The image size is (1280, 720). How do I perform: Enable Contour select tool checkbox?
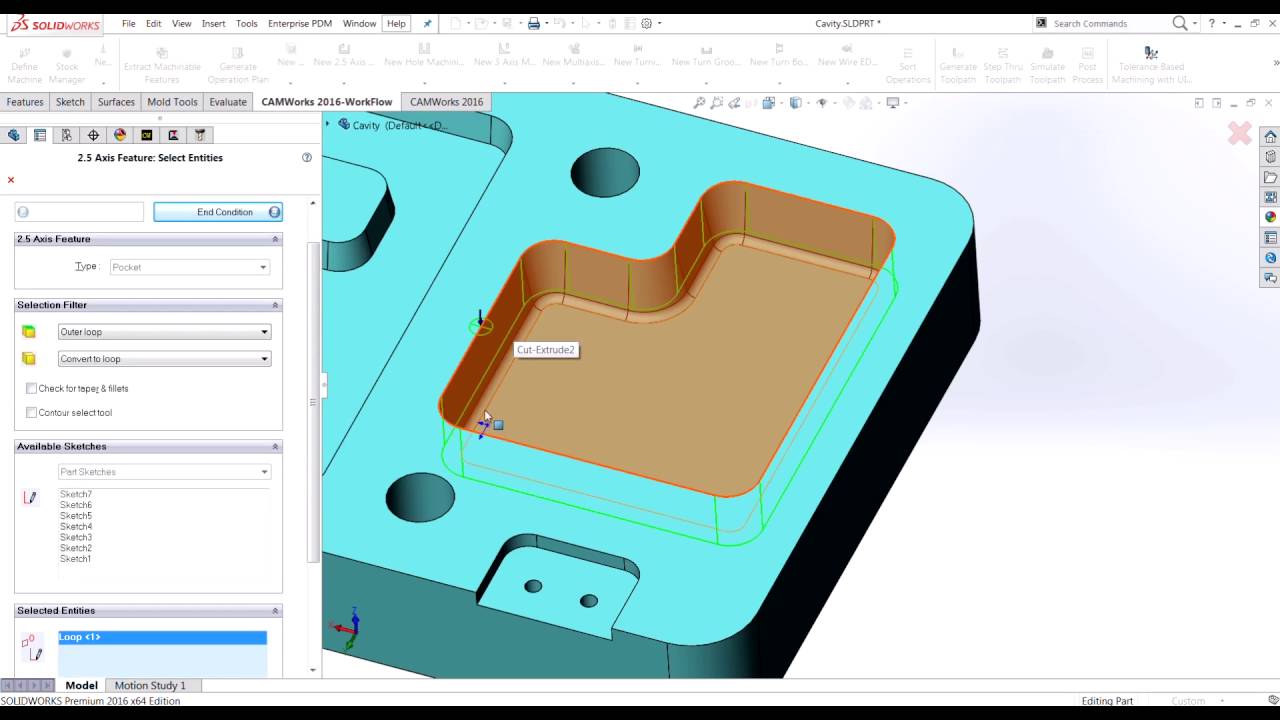click(x=31, y=412)
